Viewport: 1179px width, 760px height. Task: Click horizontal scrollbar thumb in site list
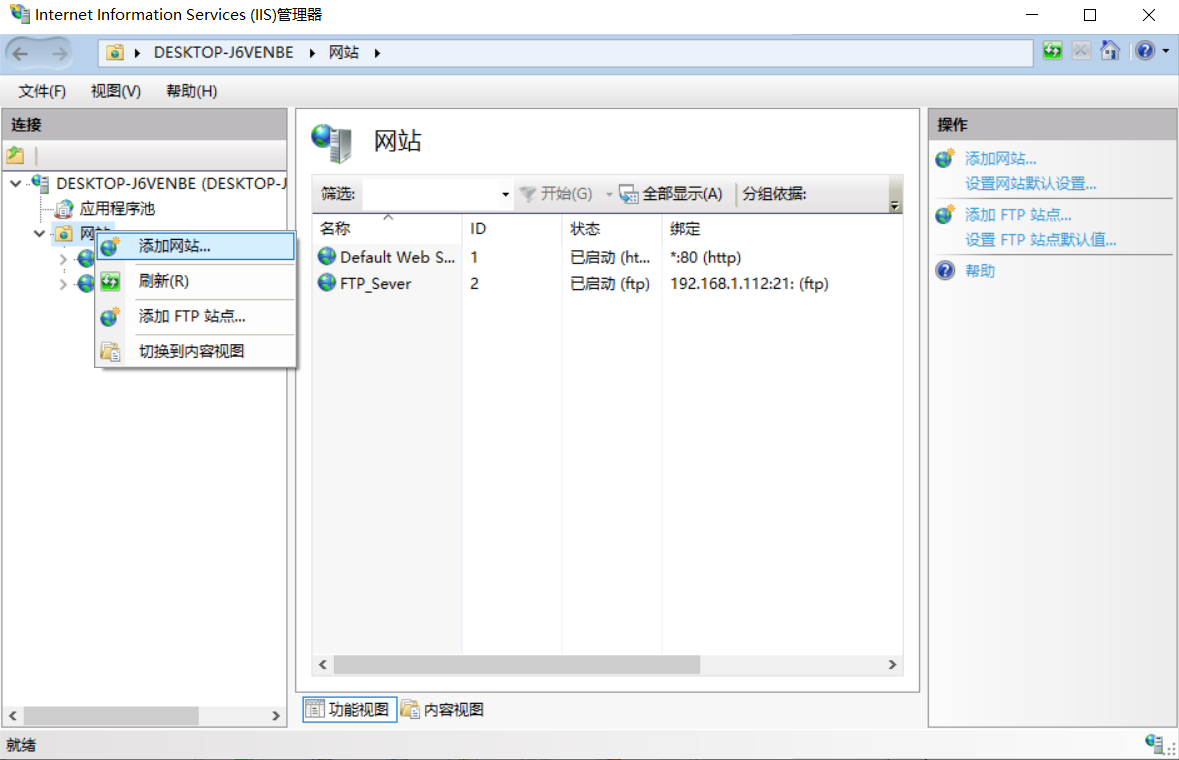(x=517, y=665)
